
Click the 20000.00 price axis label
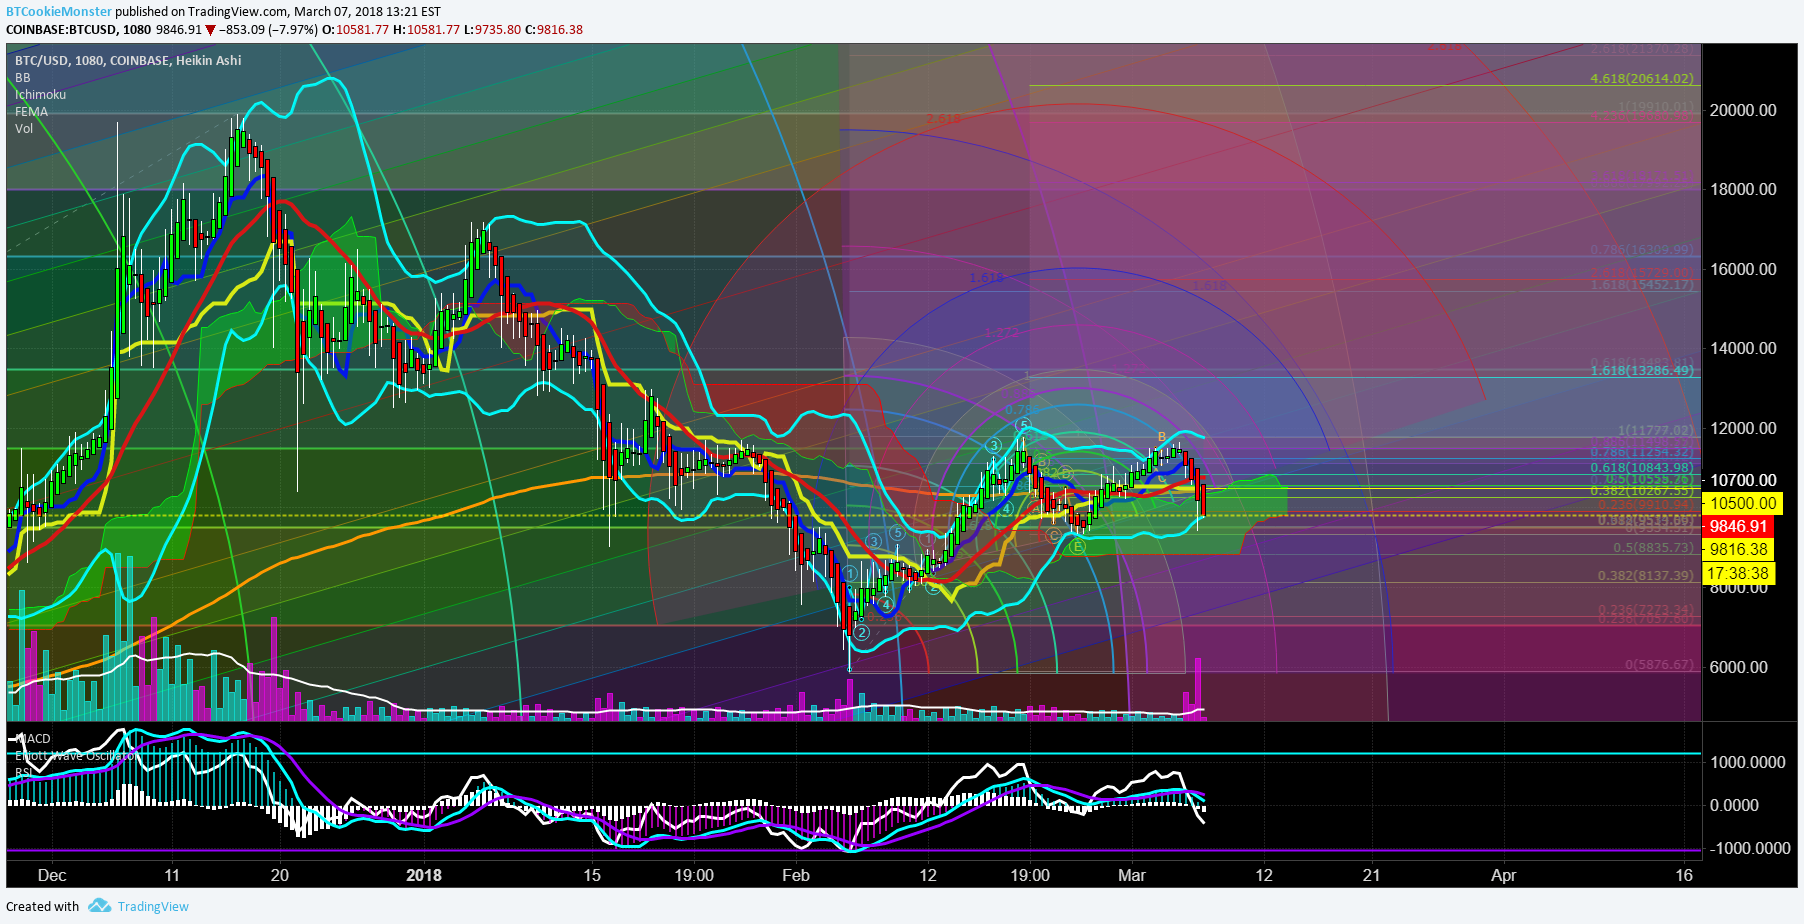click(x=1743, y=110)
